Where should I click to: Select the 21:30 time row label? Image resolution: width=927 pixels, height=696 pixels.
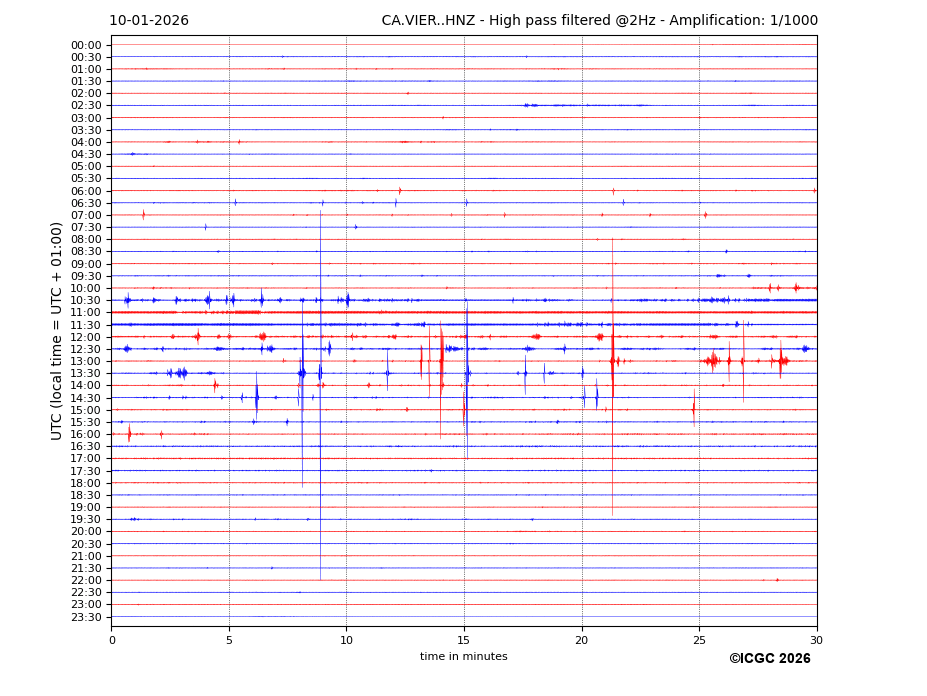(x=86, y=568)
